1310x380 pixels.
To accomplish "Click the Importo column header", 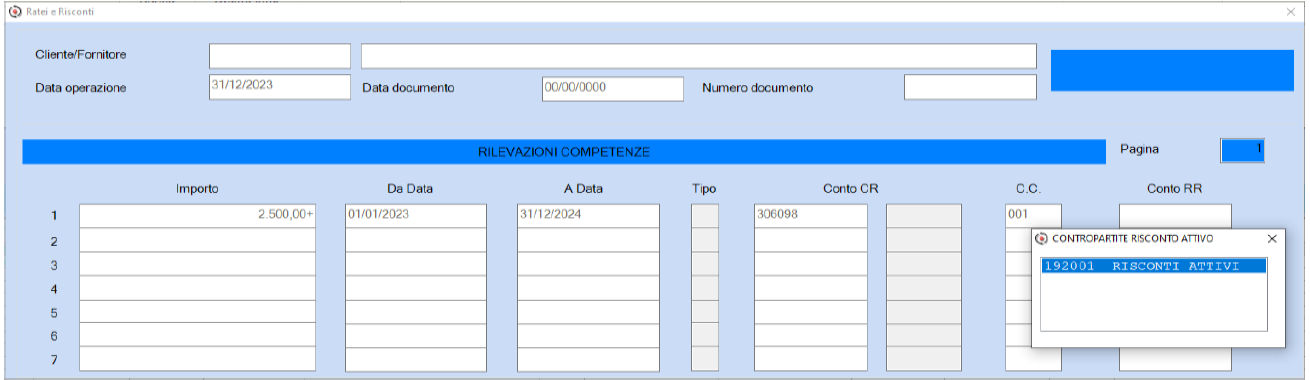I will point(197,188).
